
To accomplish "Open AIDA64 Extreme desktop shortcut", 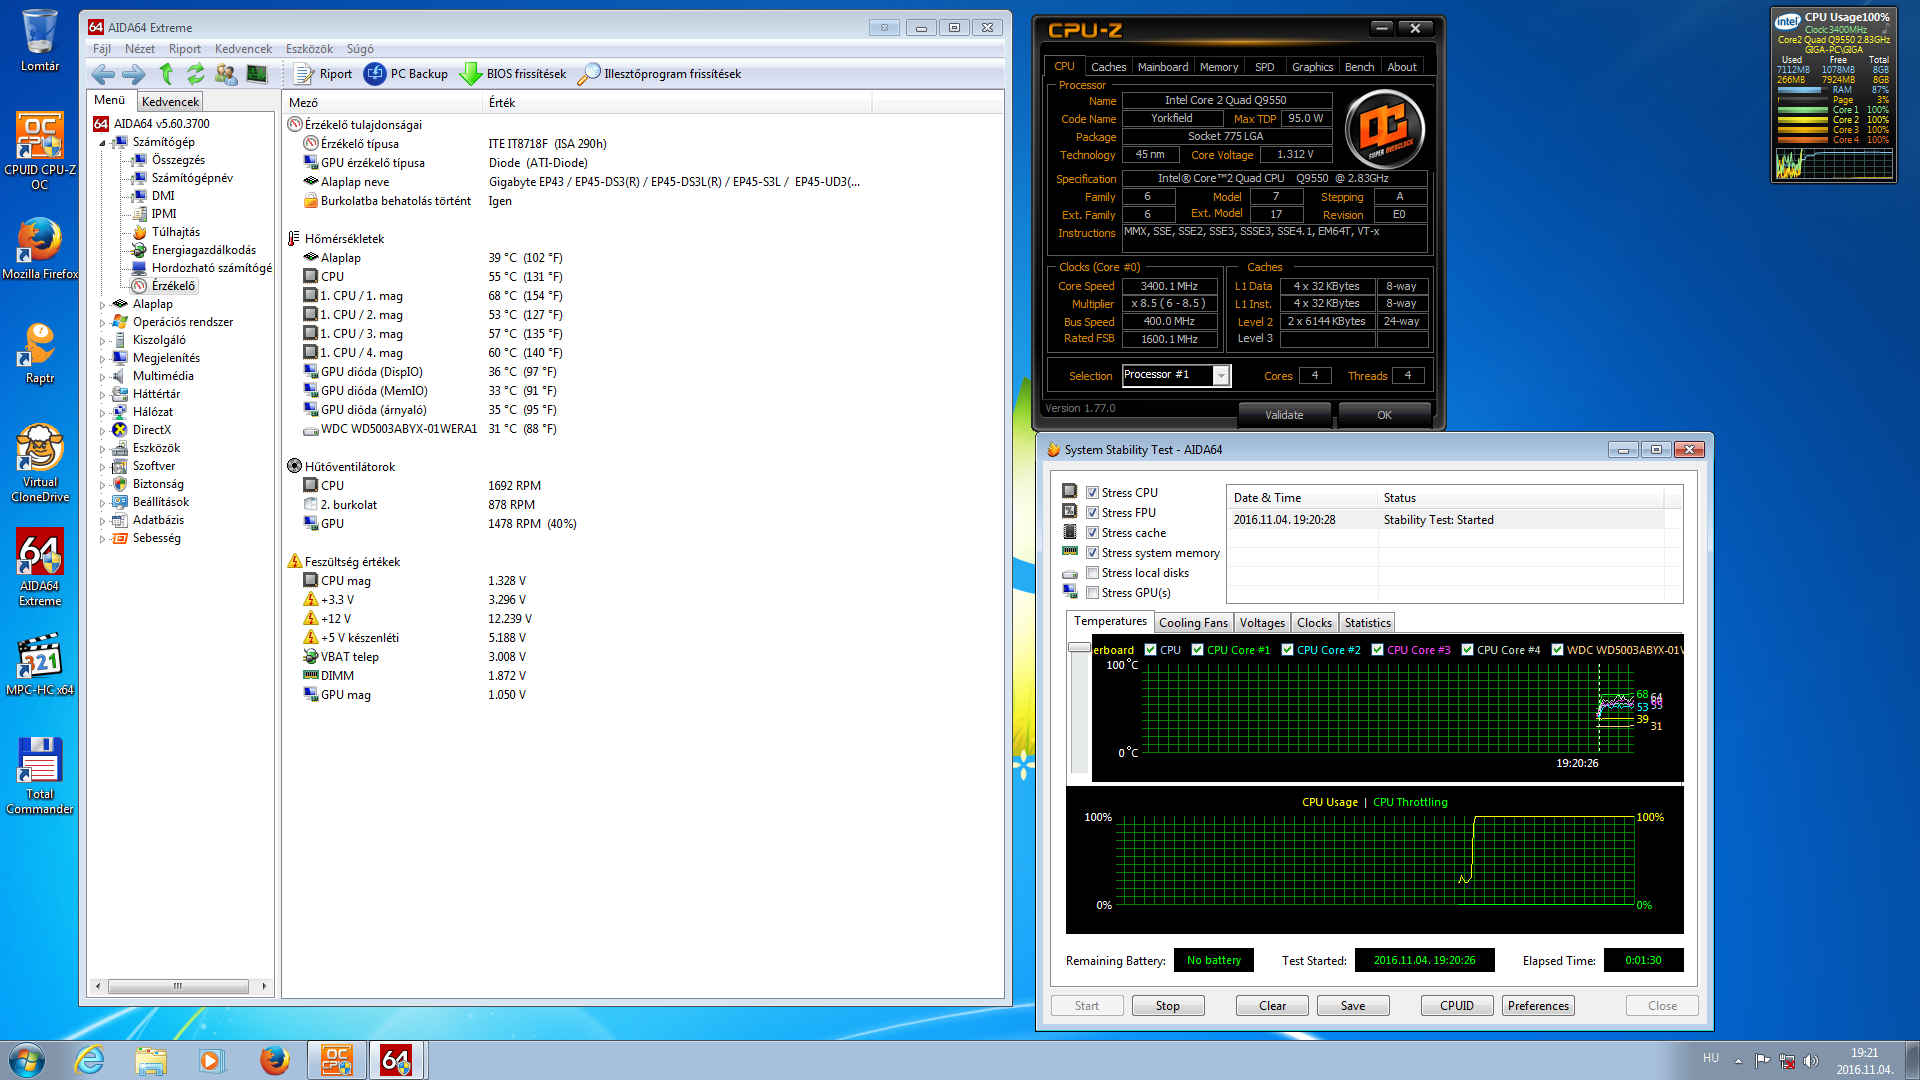I will point(40,567).
